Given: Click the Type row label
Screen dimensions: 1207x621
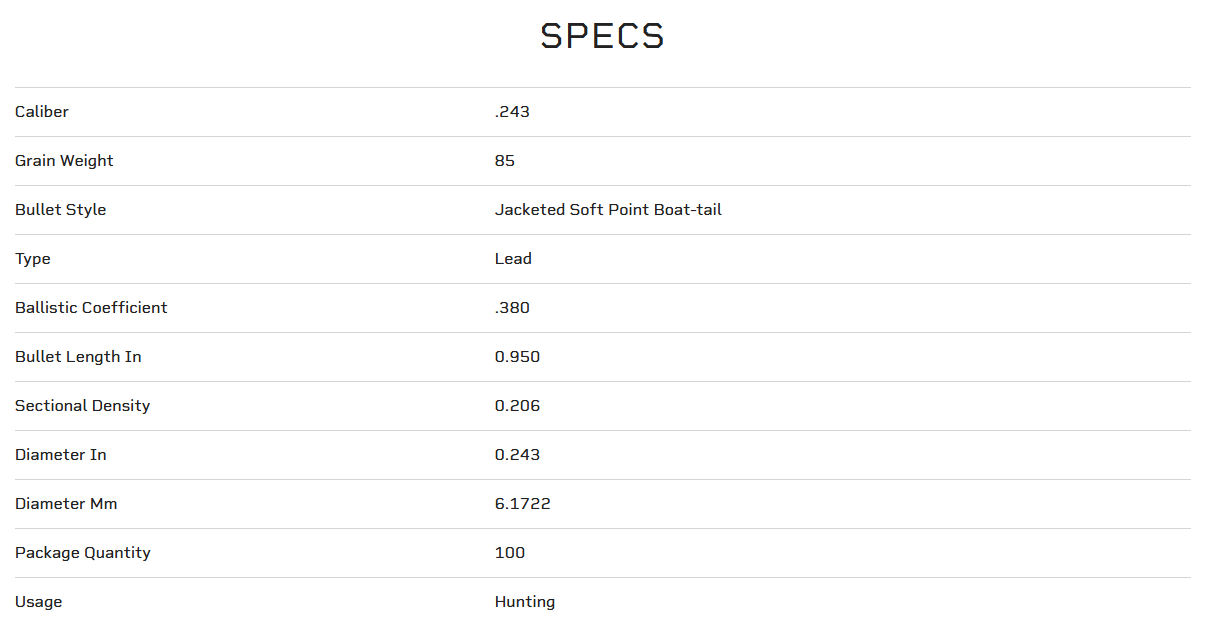Looking at the screenshot, I should (x=33, y=259).
